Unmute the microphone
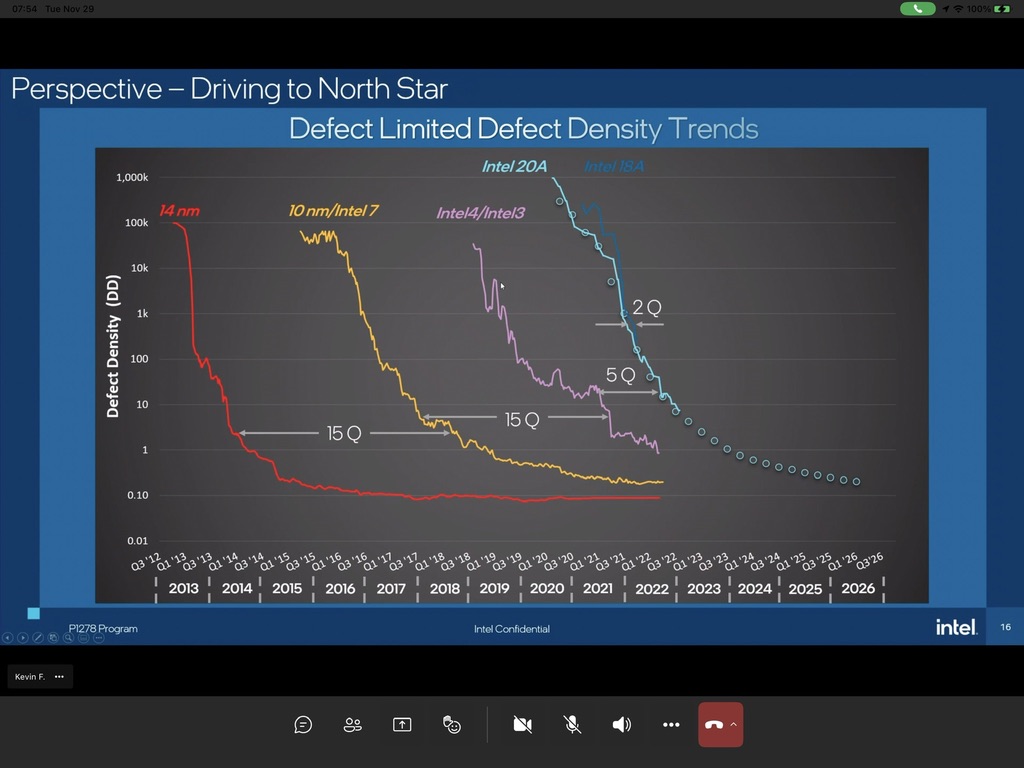This screenshot has width=1024, height=768. click(x=572, y=725)
